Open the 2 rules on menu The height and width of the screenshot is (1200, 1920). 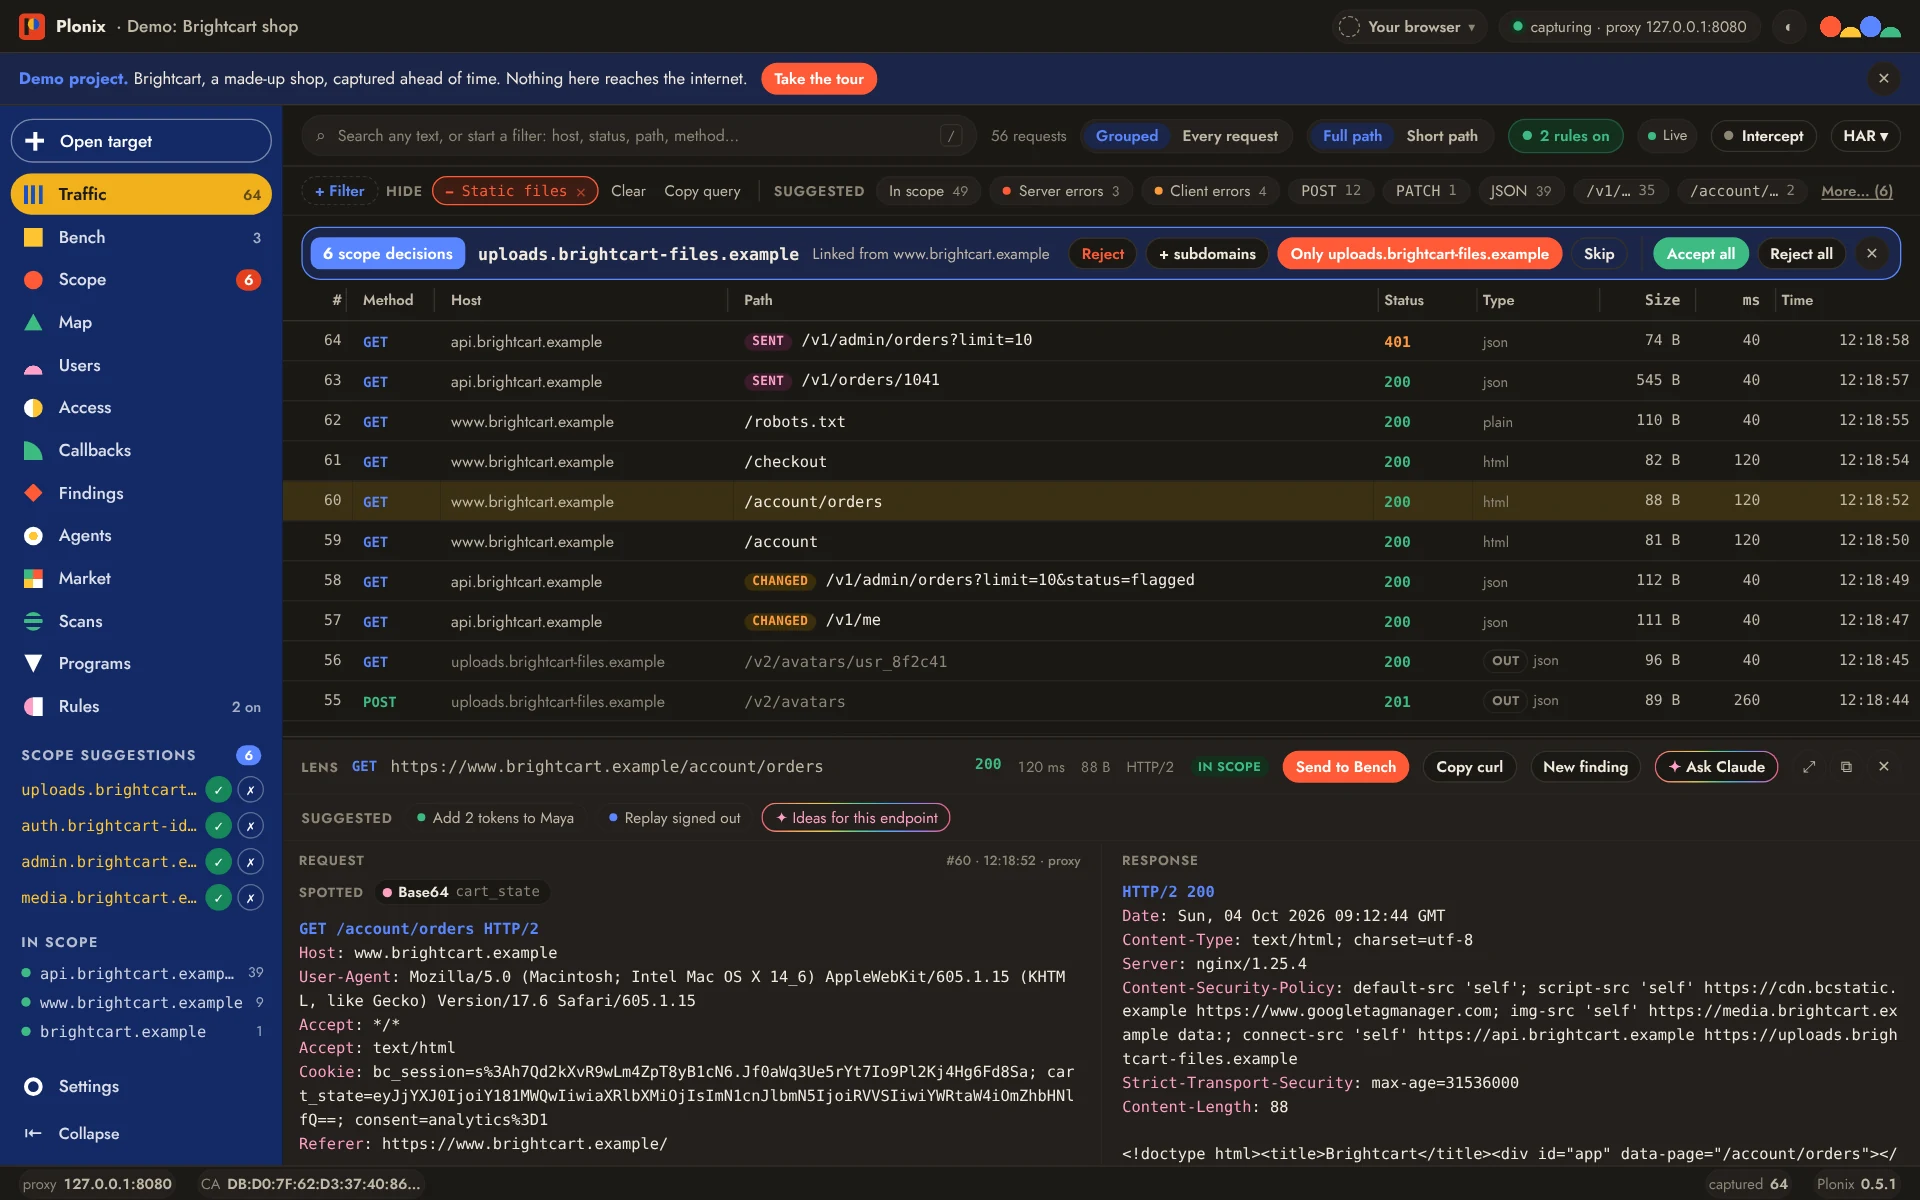point(1565,136)
